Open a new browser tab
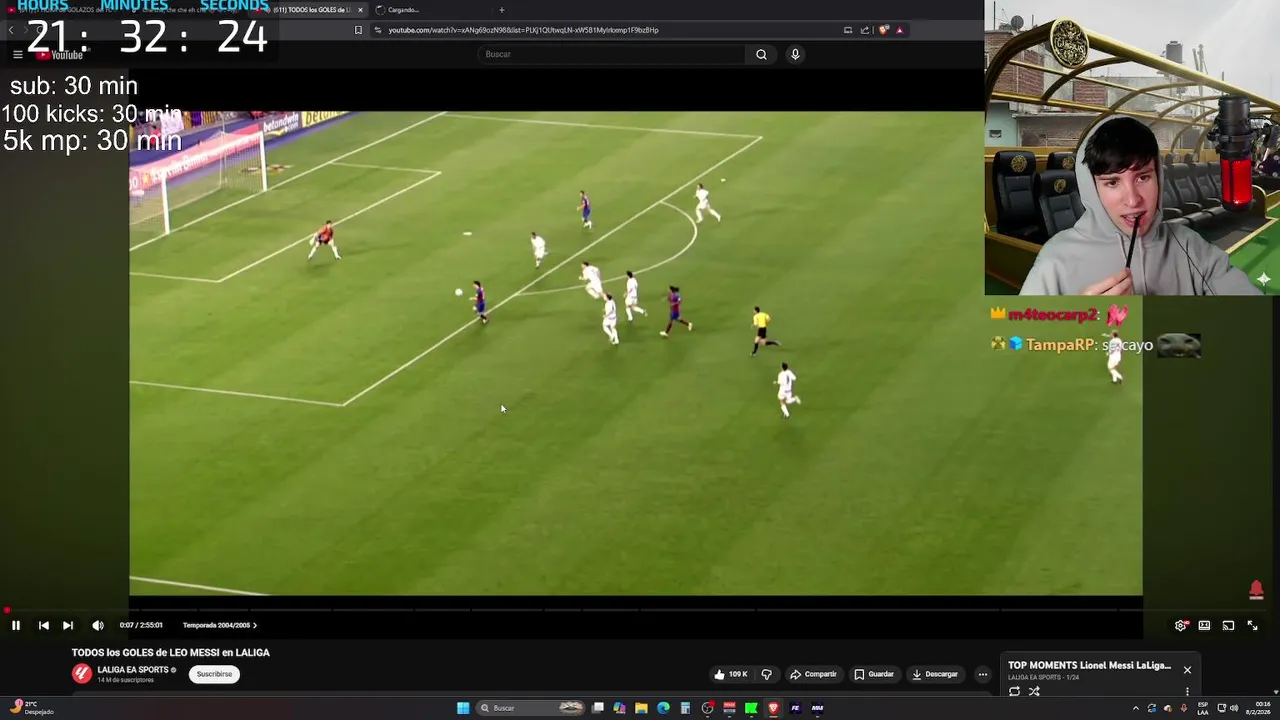The height and width of the screenshot is (720, 1280). (x=501, y=10)
